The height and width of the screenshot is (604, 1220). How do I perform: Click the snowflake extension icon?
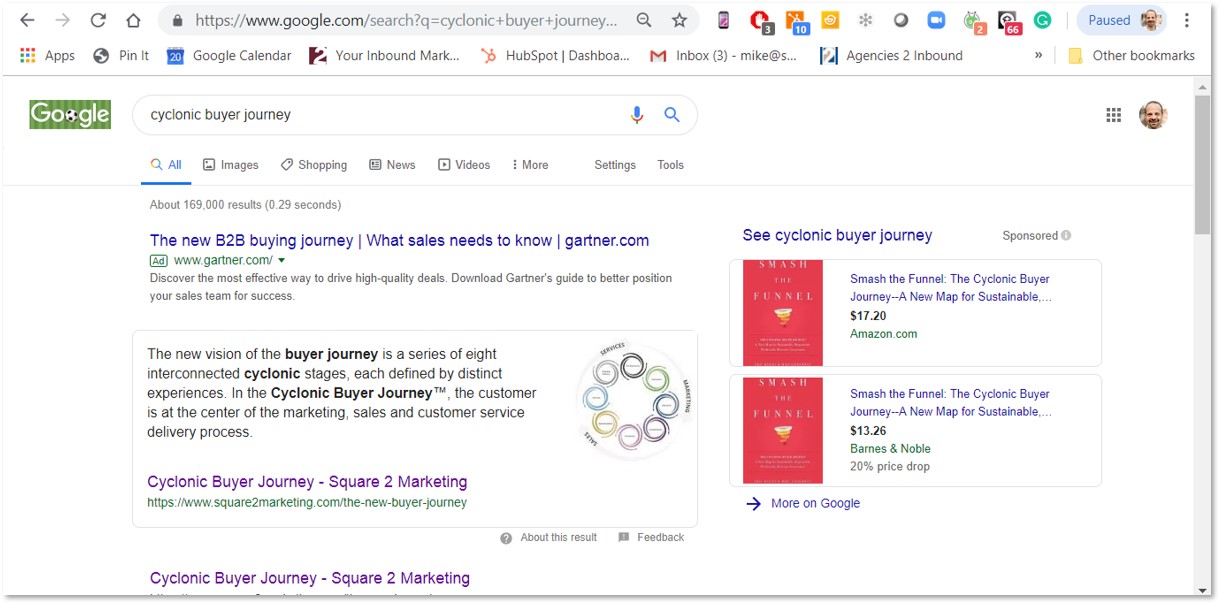coord(866,20)
